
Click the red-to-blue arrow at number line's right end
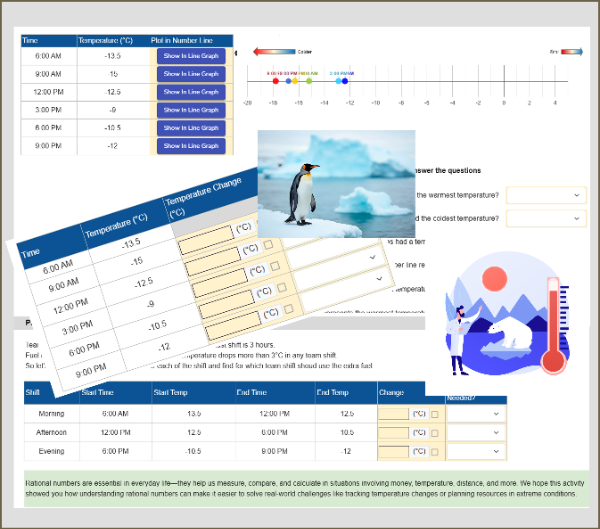[x=572, y=52]
